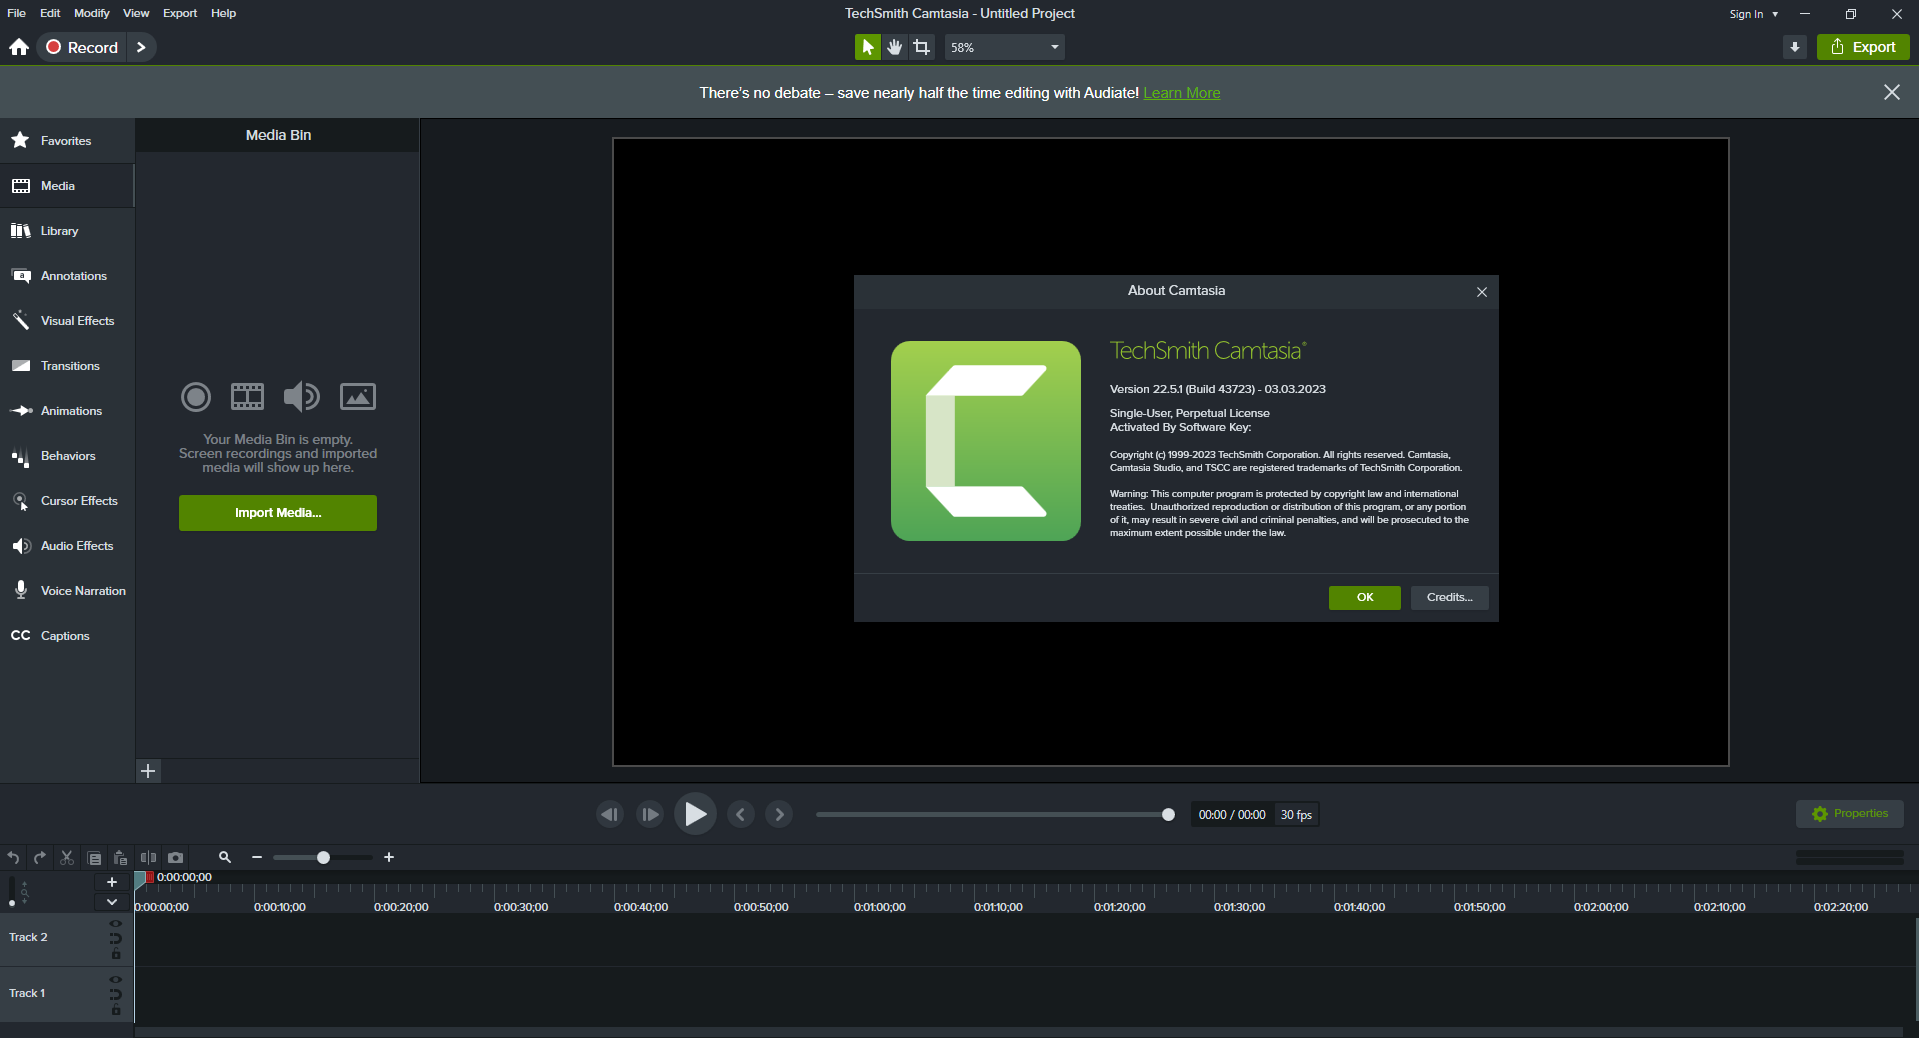Collapse tracks with the chevron below add-track
The width and height of the screenshot is (1919, 1038).
[x=112, y=902]
